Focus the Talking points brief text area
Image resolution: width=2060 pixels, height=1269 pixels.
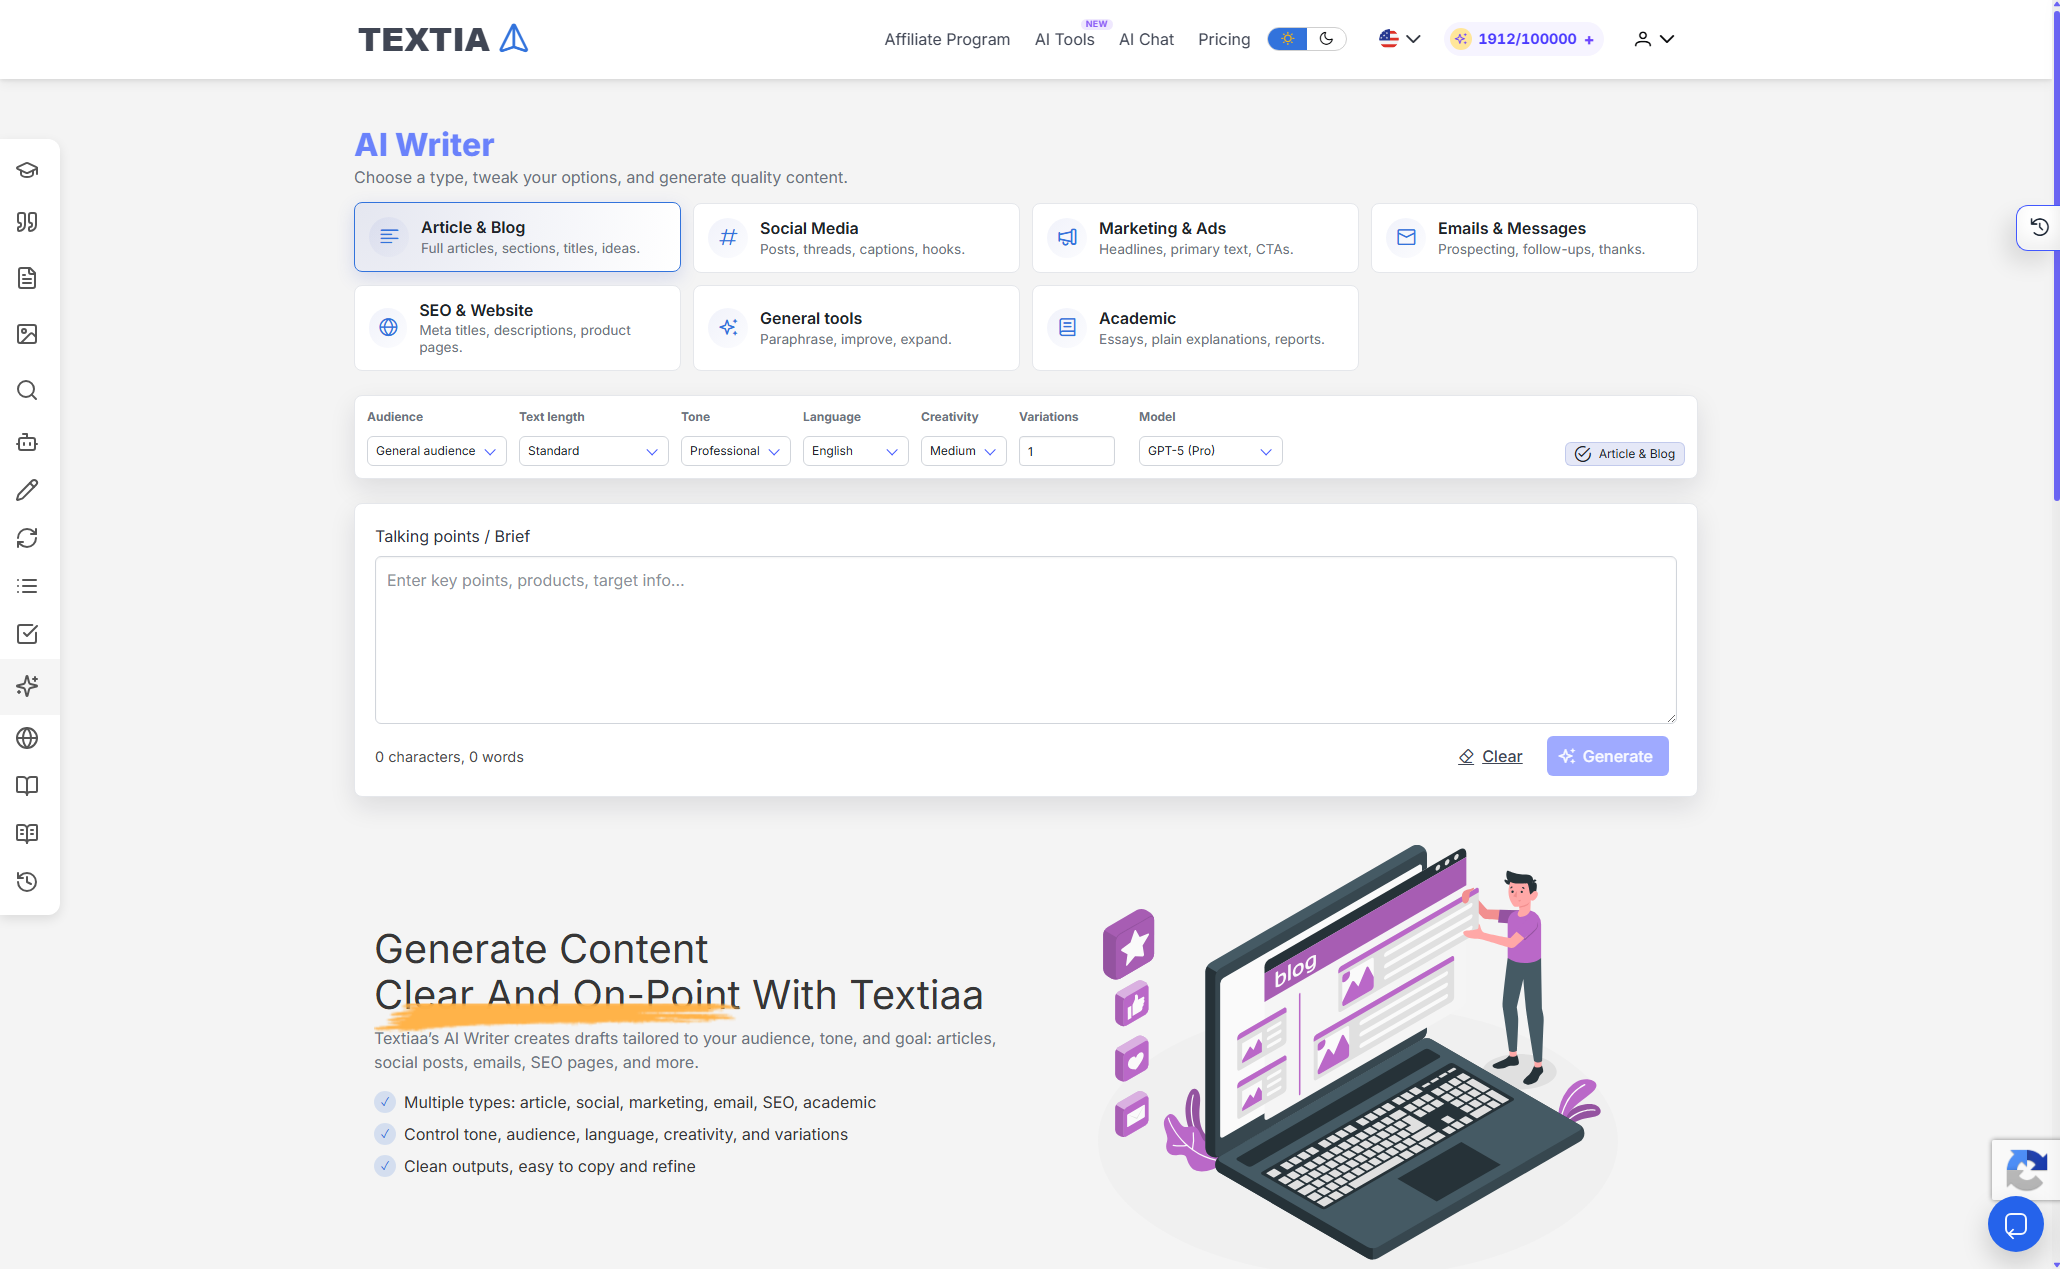pyautogui.click(x=1025, y=640)
